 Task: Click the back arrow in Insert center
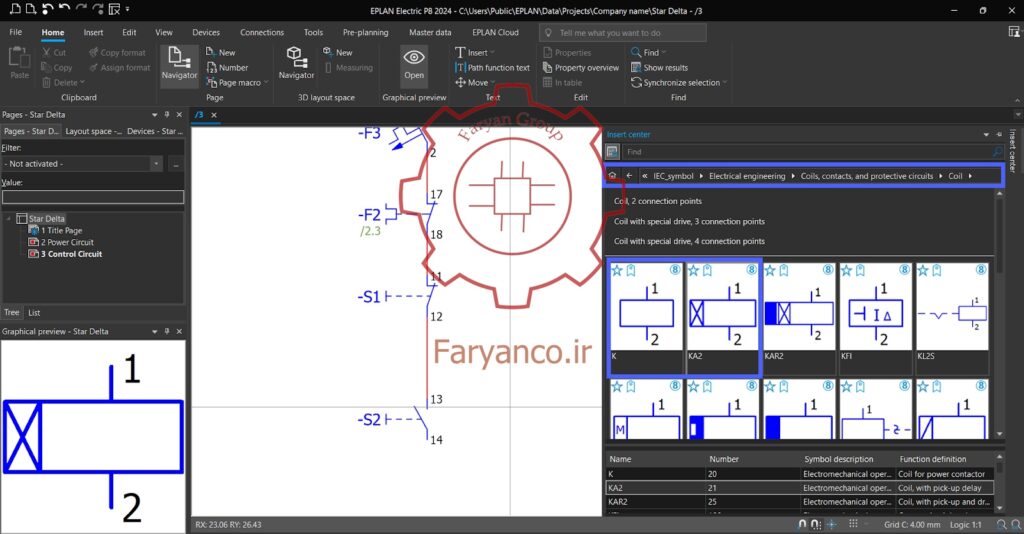point(629,176)
